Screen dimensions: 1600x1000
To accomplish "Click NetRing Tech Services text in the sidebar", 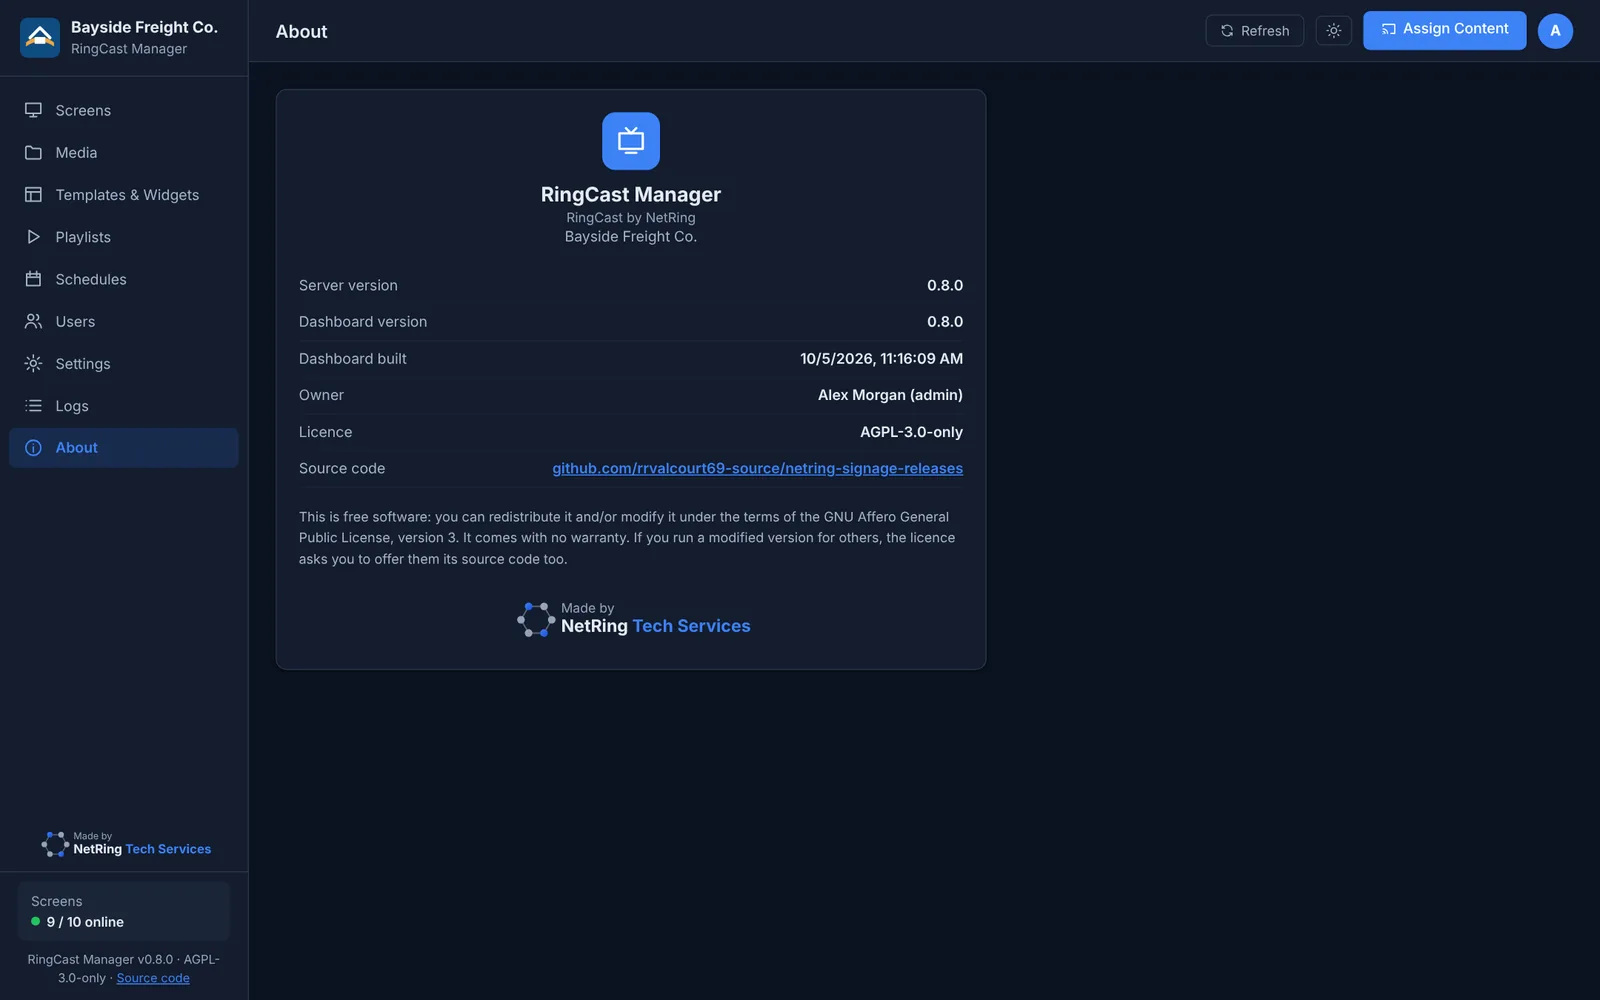I will pos(142,849).
